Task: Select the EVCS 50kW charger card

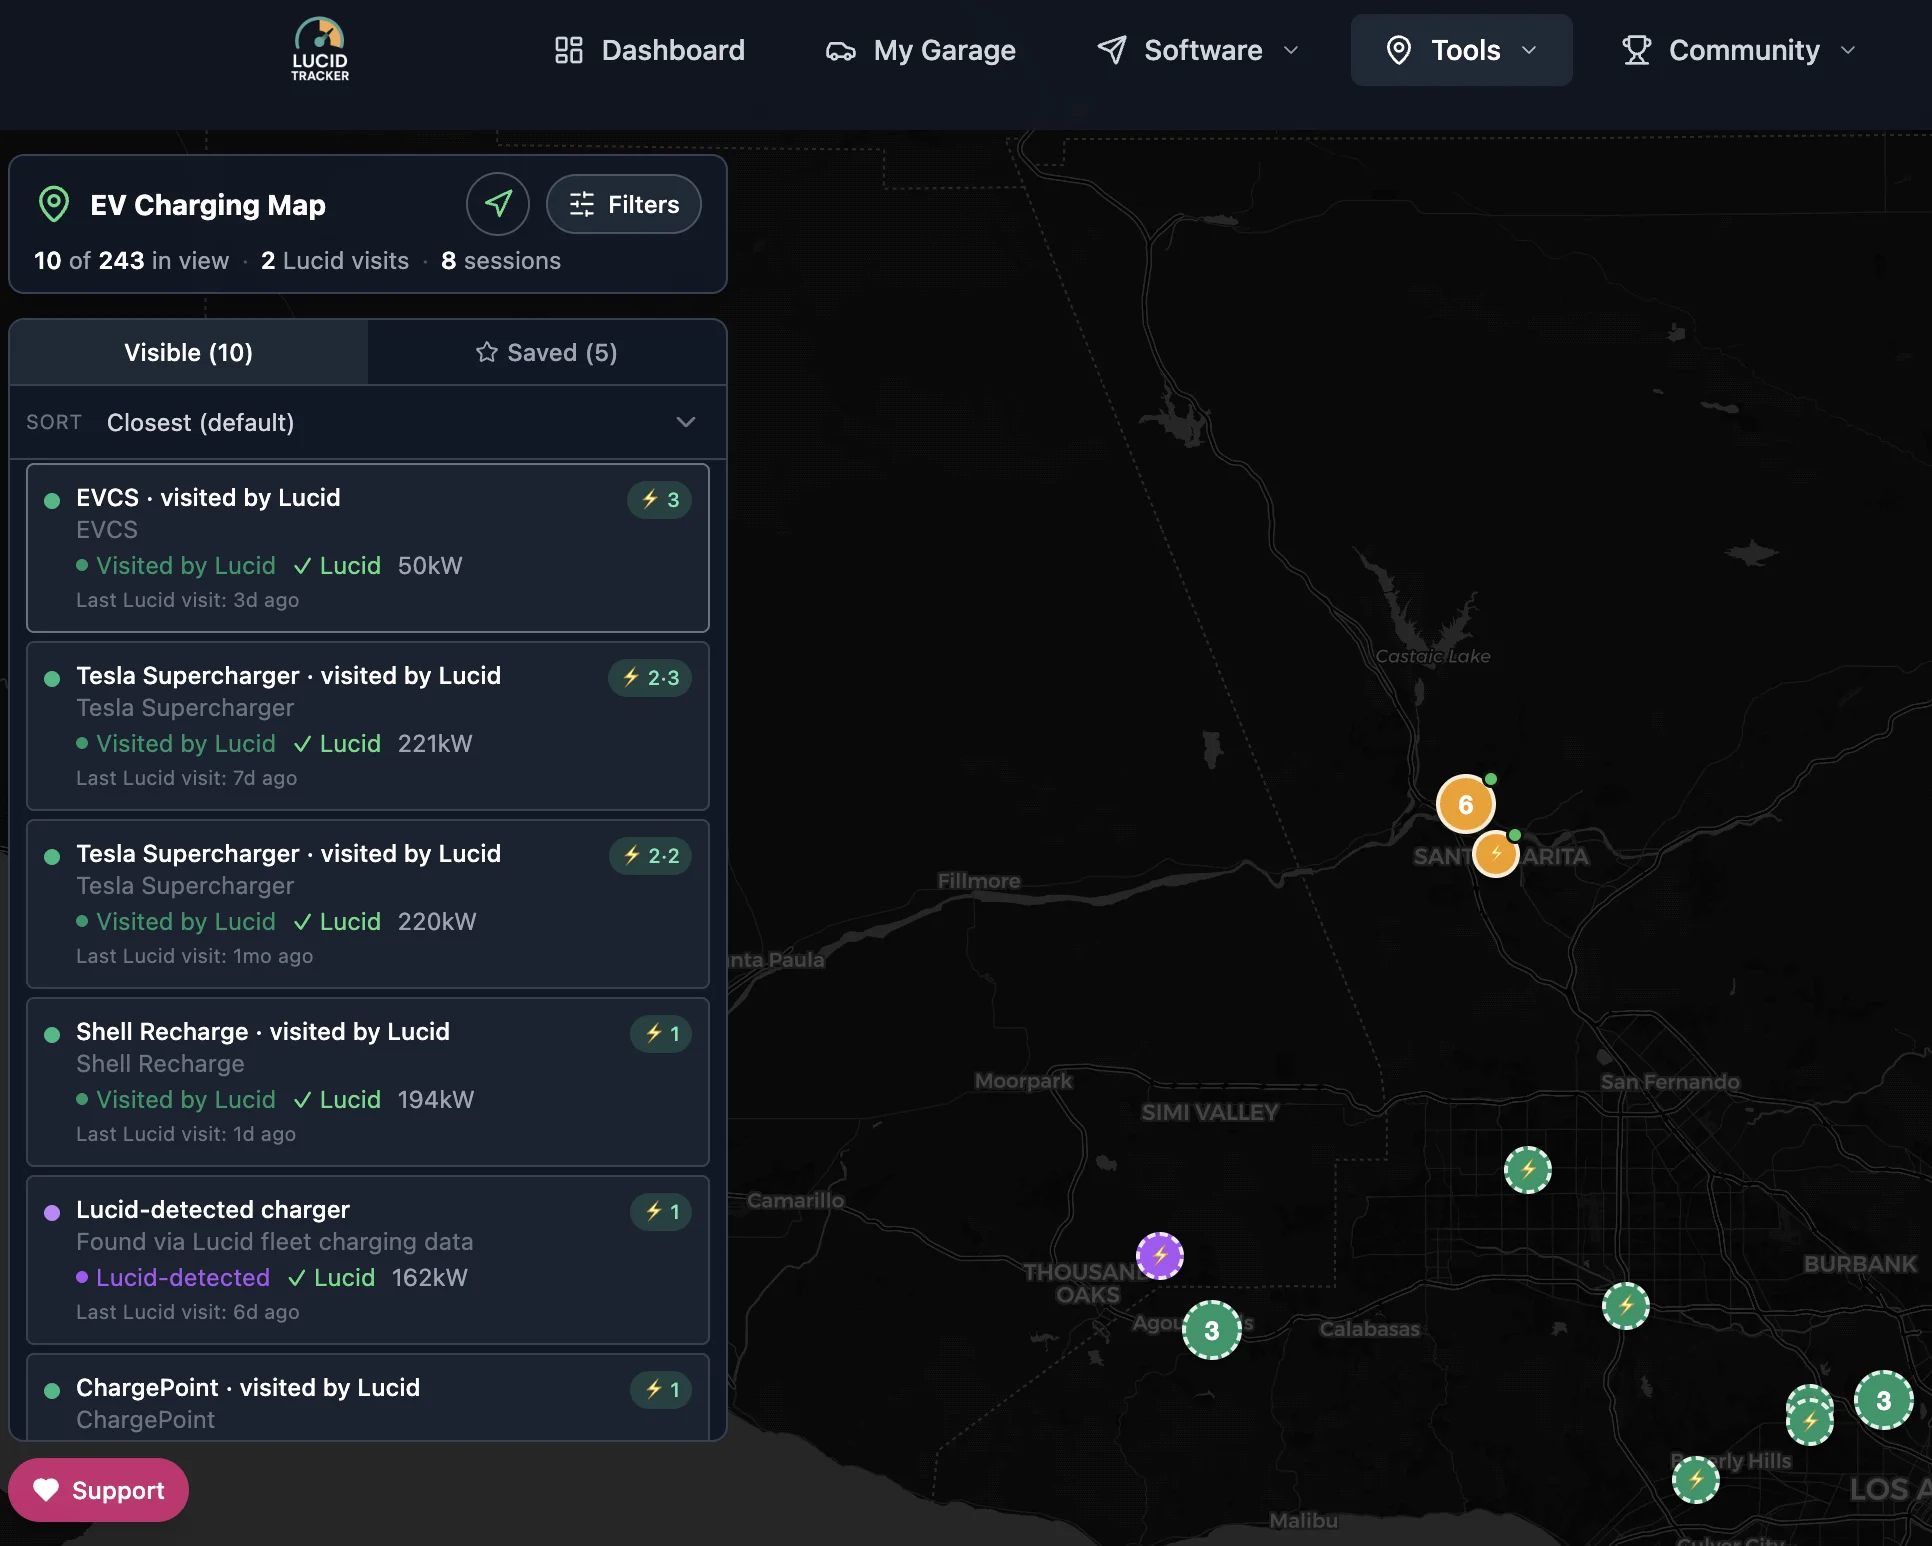Action: tap(368, 547)
